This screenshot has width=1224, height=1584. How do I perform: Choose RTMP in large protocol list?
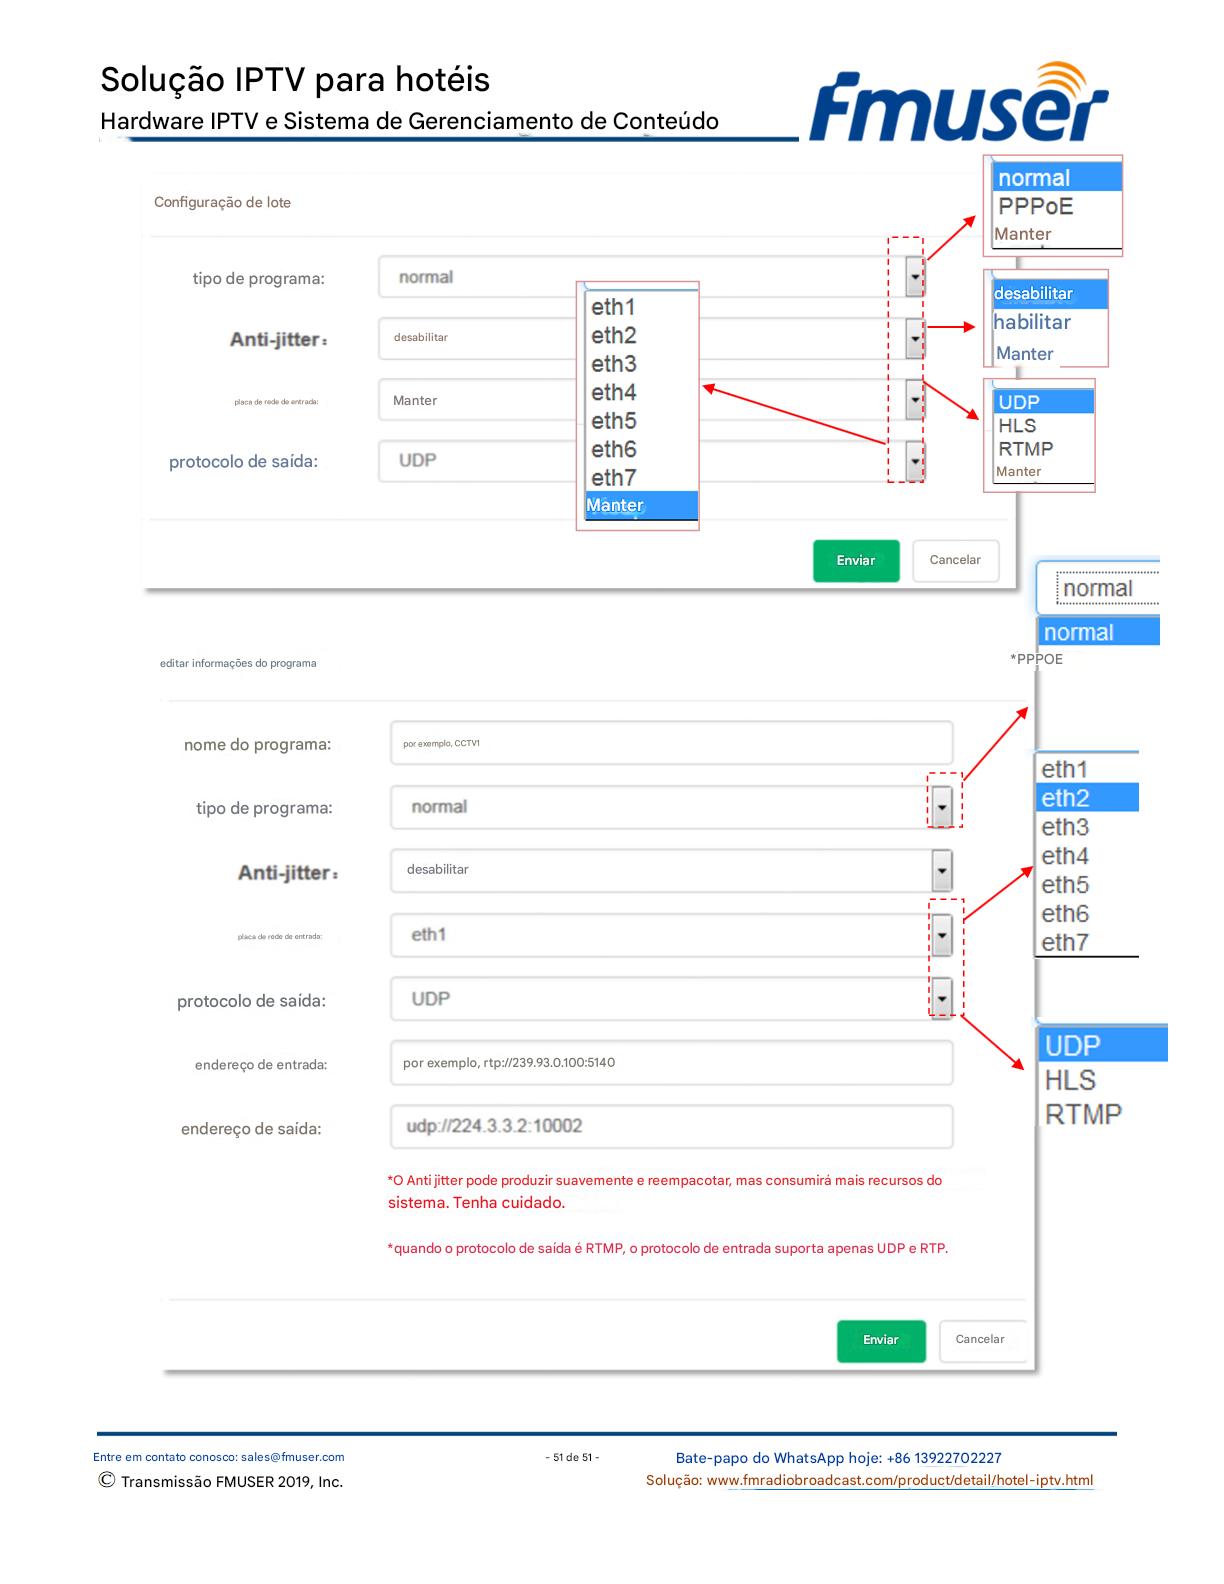point(1083,1114)
